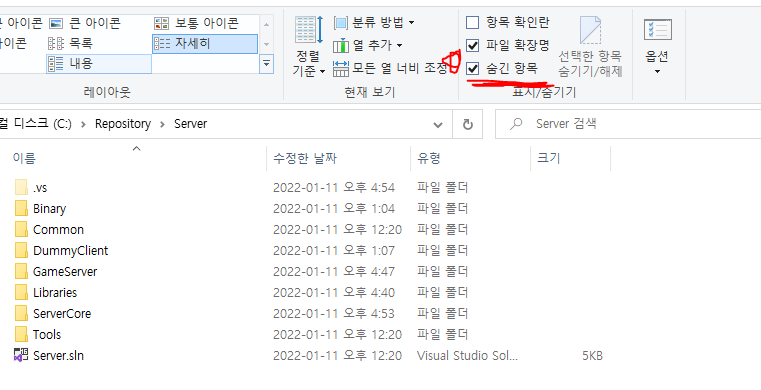Uncheck the 파일 확장명 checkbox

pyautogui.click(x=473, y=46)
